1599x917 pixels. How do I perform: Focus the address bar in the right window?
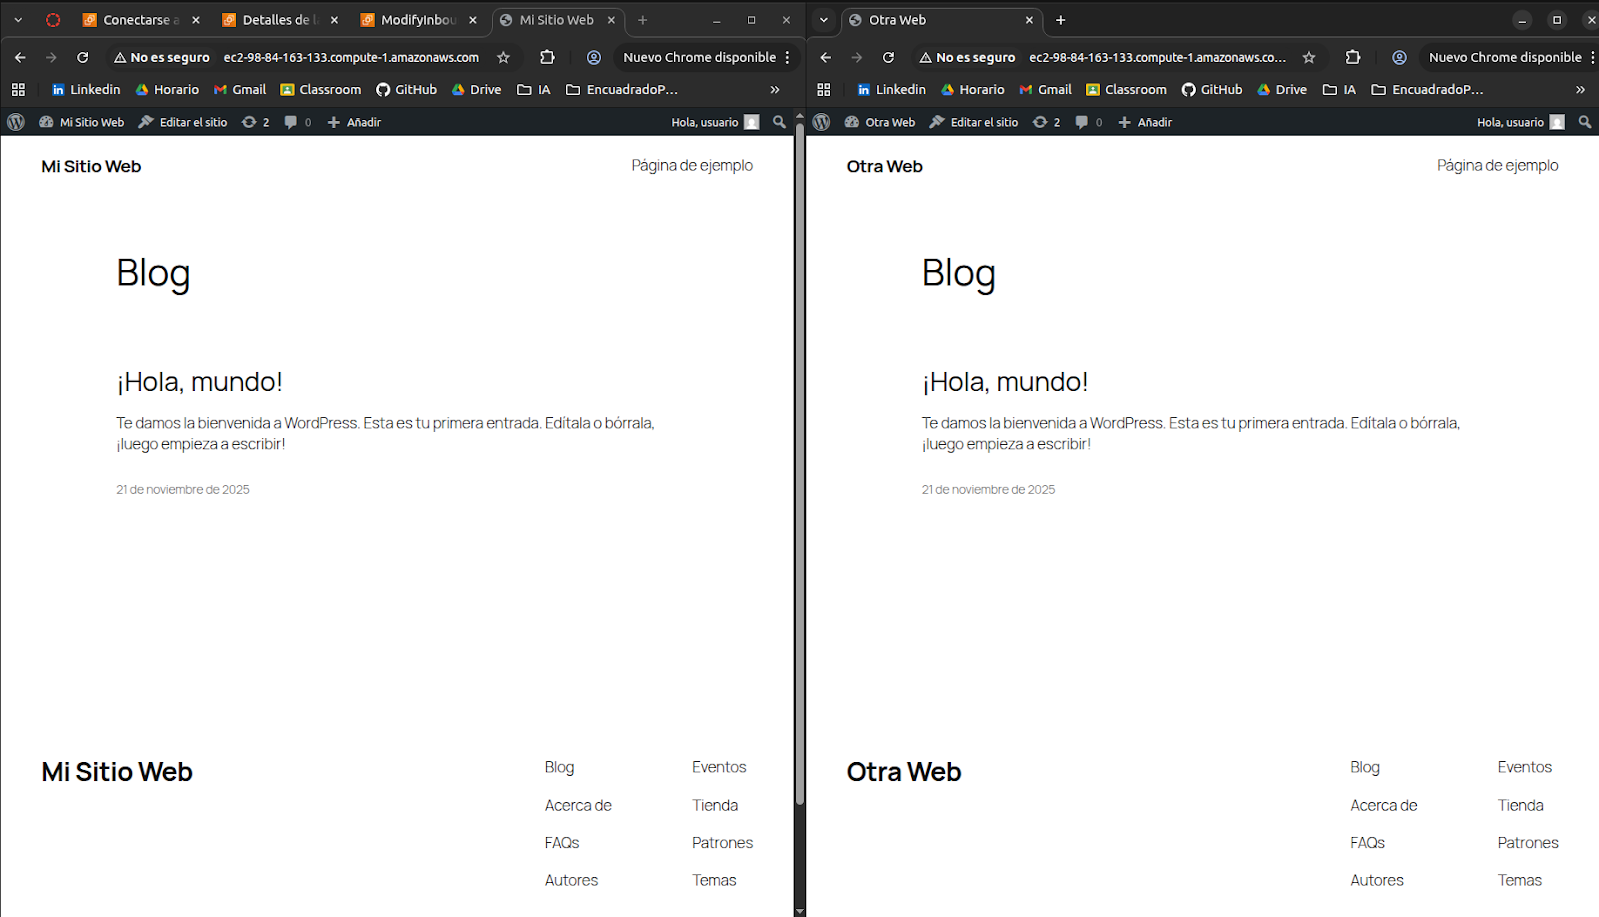(x=1157, y=58)
